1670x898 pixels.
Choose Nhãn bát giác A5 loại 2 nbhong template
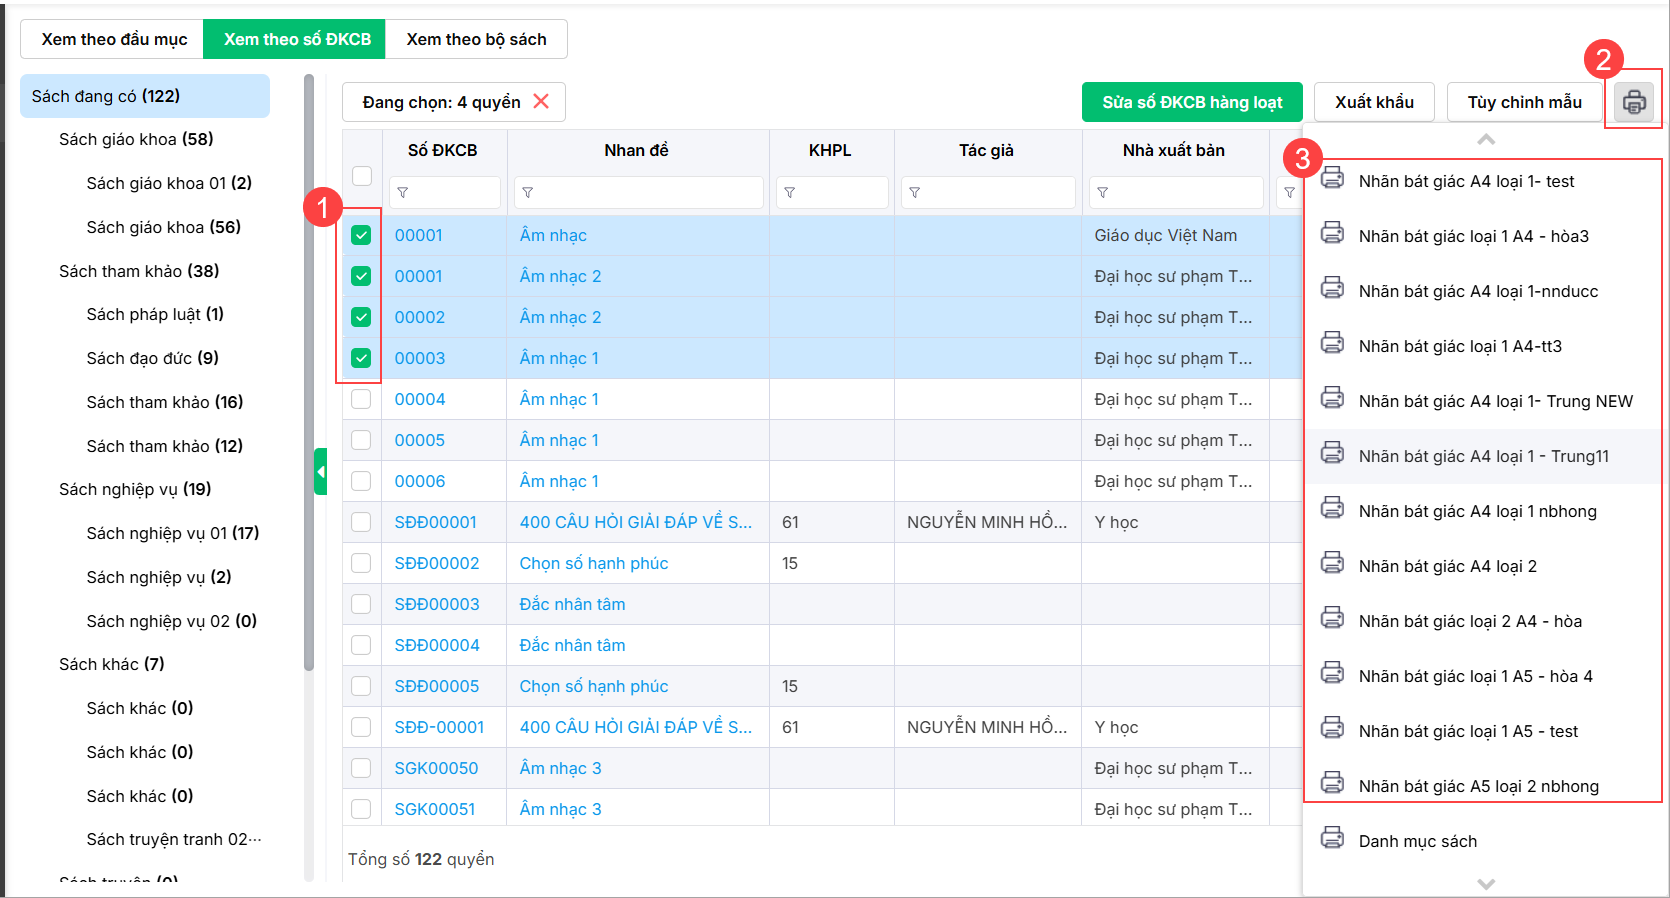tap(1478, 786)
